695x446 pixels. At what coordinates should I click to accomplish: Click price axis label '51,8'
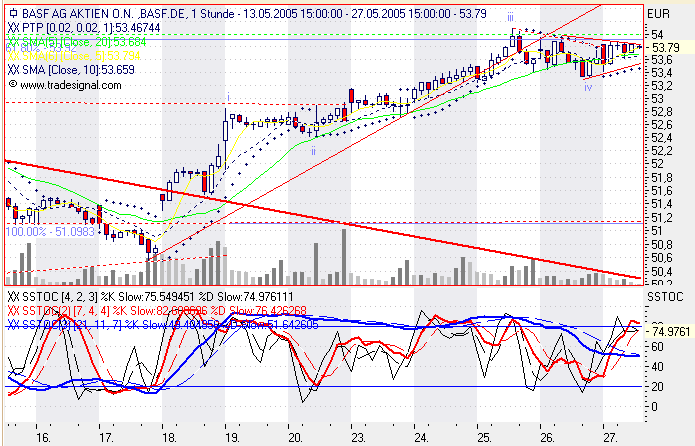(662, 178)
